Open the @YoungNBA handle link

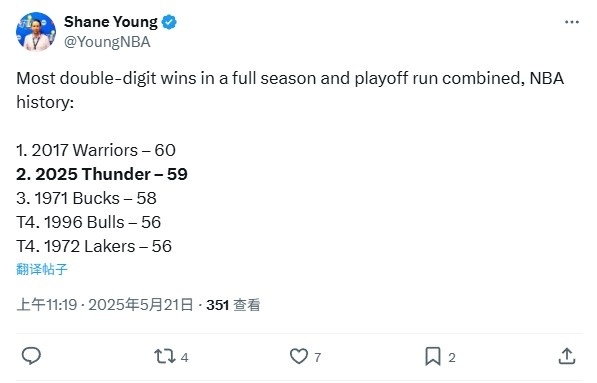107,42
